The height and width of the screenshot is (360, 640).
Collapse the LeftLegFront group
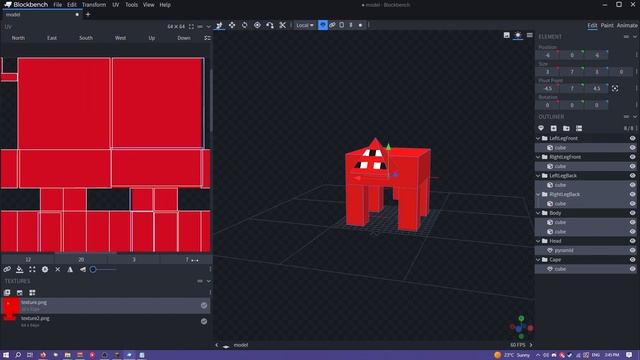click(538, 138)
